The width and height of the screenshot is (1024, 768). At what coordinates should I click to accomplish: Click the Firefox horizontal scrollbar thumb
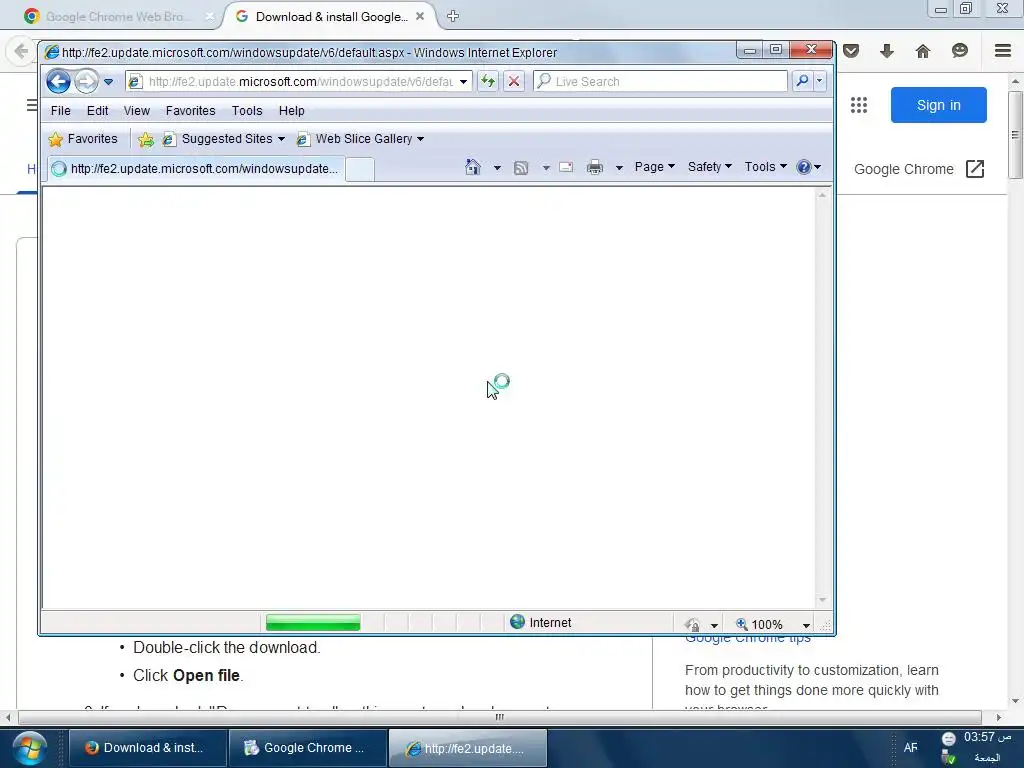click(500, 717)
